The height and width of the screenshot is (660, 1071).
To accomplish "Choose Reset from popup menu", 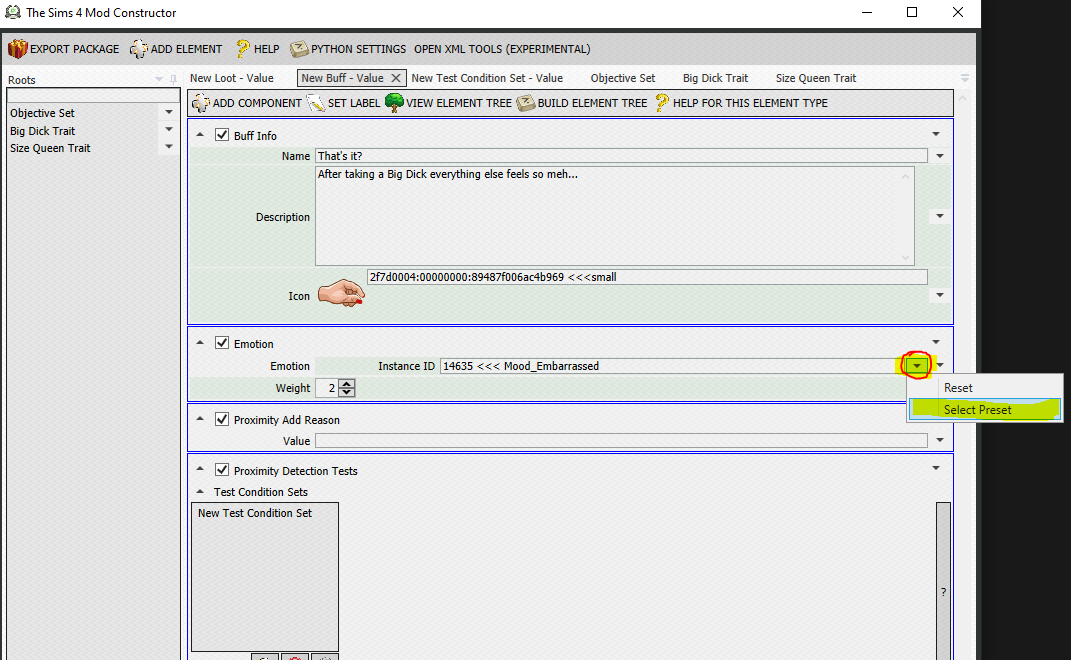I will point(985,387).
